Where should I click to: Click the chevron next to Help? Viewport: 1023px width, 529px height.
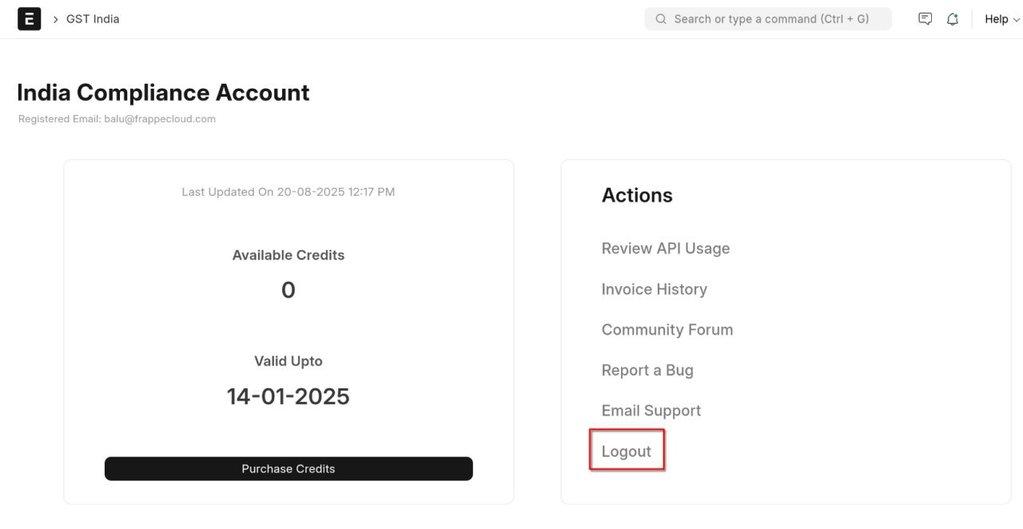tap(1016, 20)
